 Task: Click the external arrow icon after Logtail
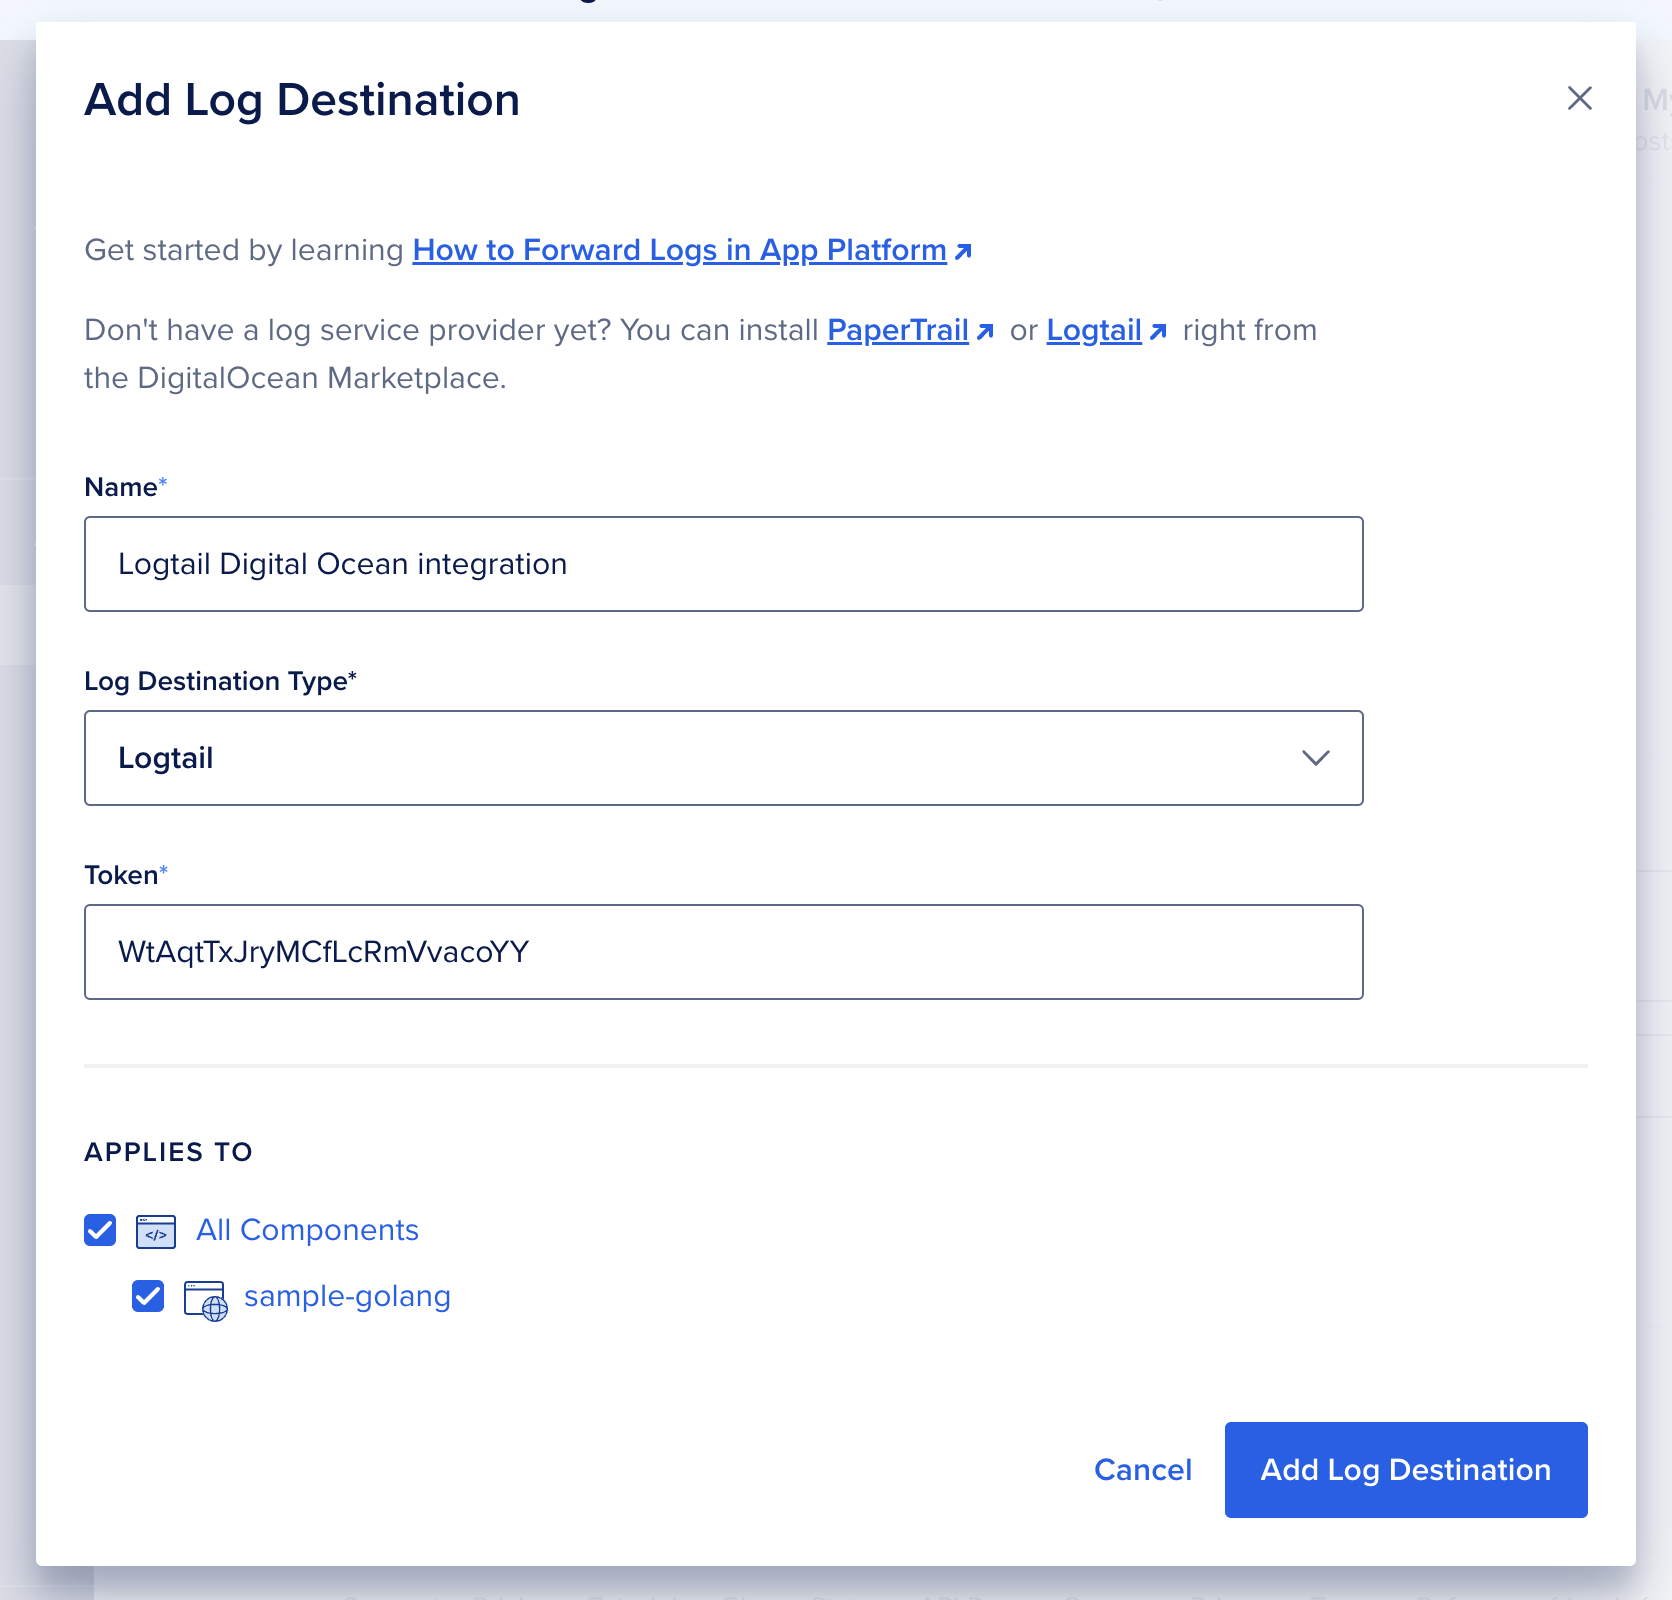pyautogui.click(x=1158, y=331)
